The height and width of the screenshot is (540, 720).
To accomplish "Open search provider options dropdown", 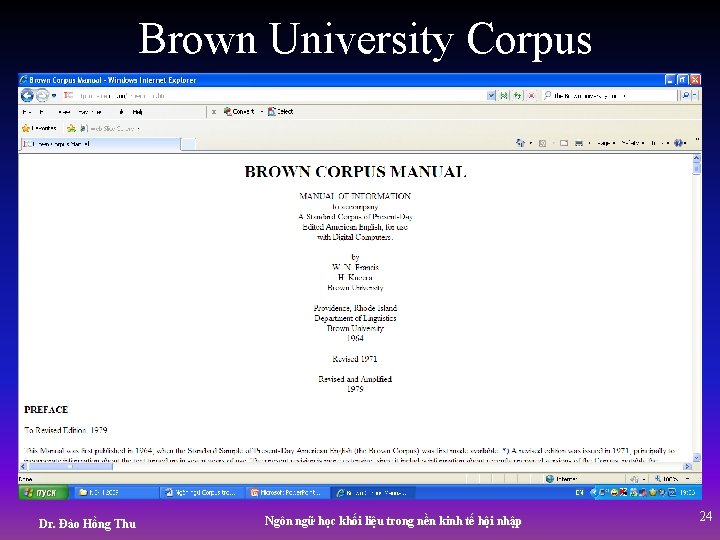I will pyautogui.click(x=695, y=96).
